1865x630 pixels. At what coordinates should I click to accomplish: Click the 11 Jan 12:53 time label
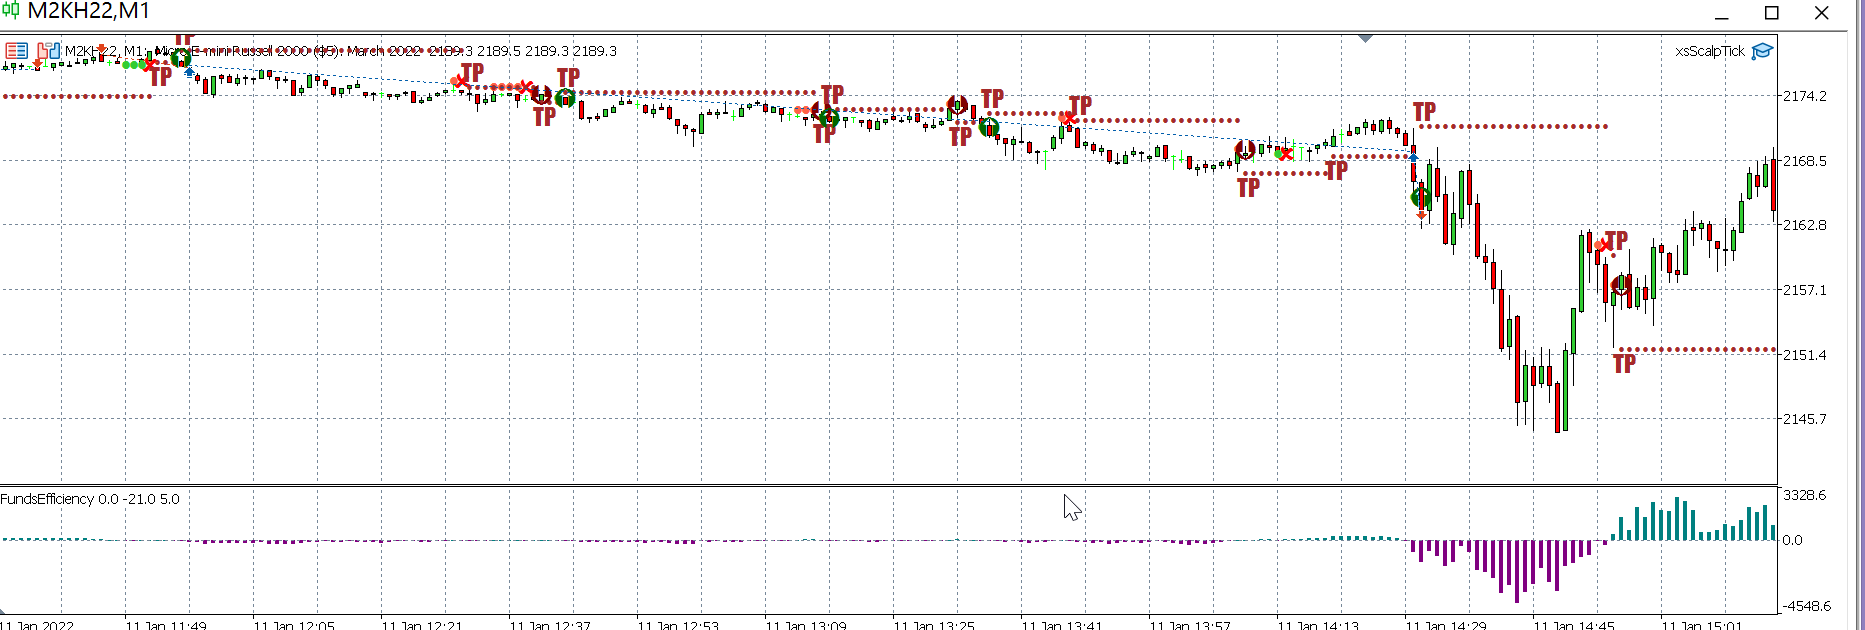click(678, 625)
